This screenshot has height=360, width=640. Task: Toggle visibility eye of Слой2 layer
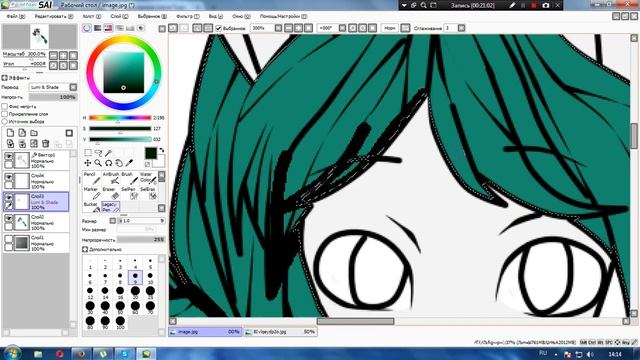9,219
